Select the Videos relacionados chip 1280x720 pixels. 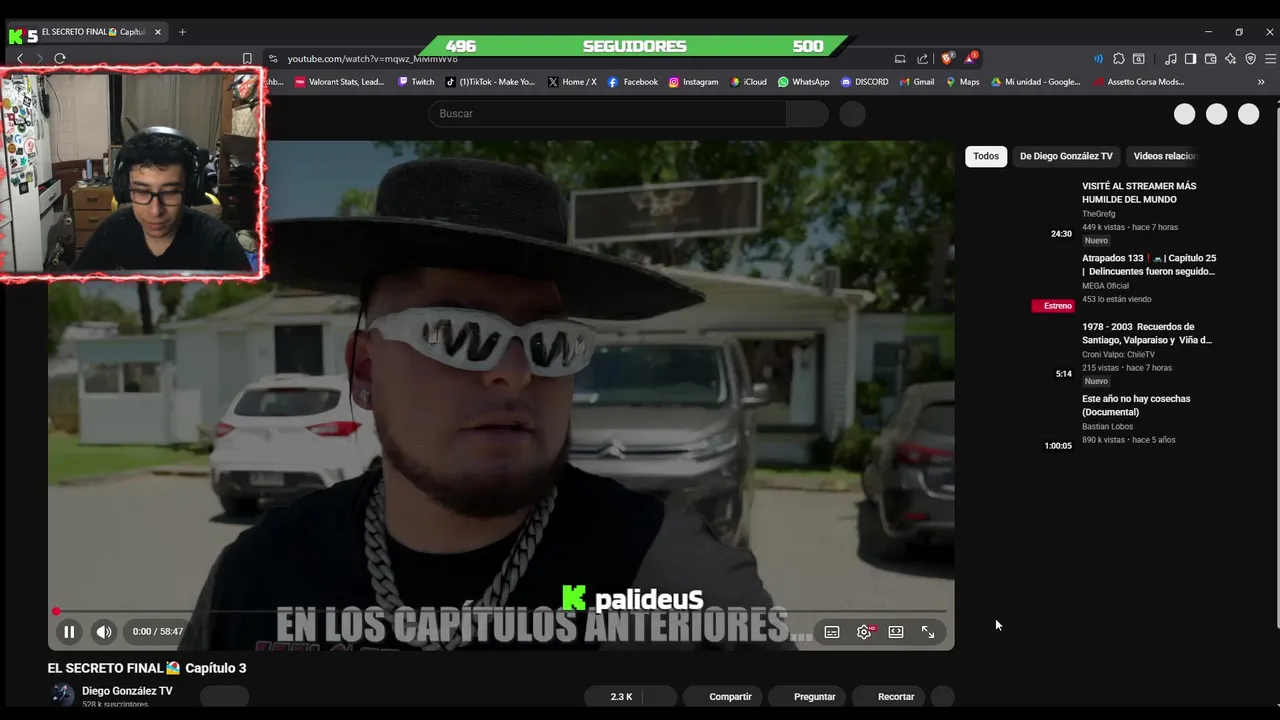pyautogui.click(x=1165, y=156)
